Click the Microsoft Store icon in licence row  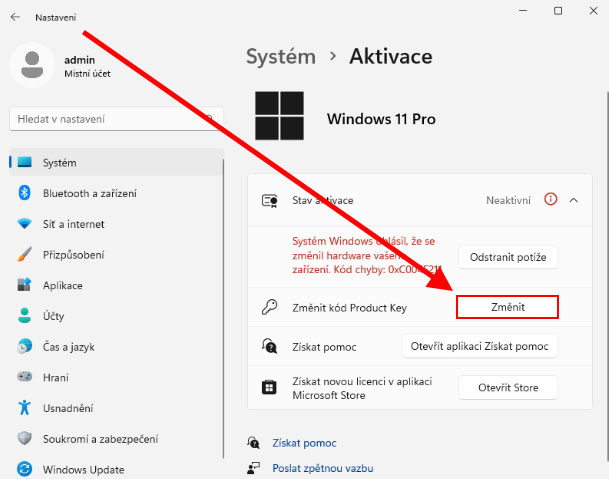(269, 387)
